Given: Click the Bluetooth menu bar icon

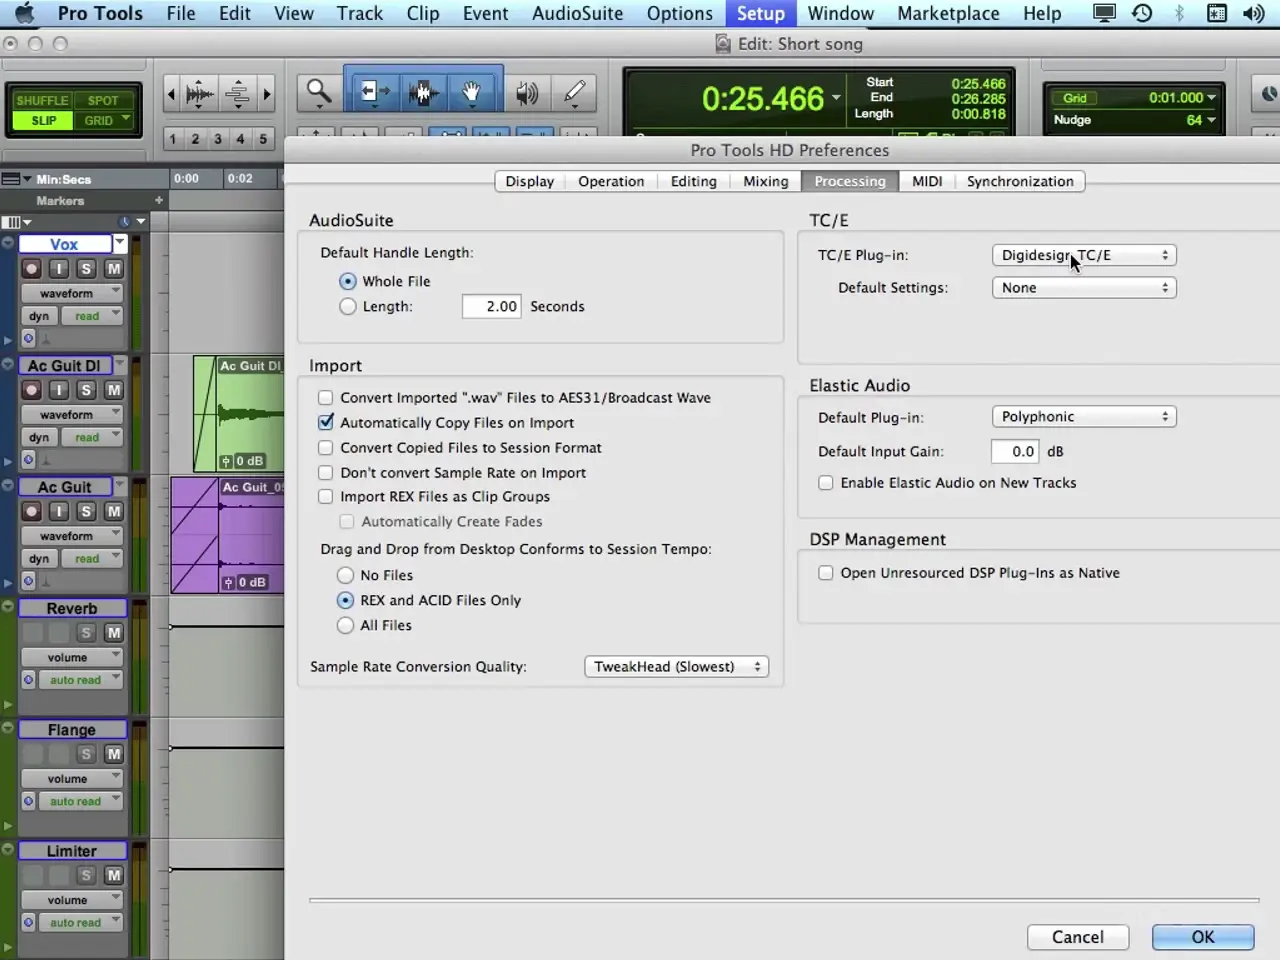Looking at the screenshot, I should (x=1179, y=13).
